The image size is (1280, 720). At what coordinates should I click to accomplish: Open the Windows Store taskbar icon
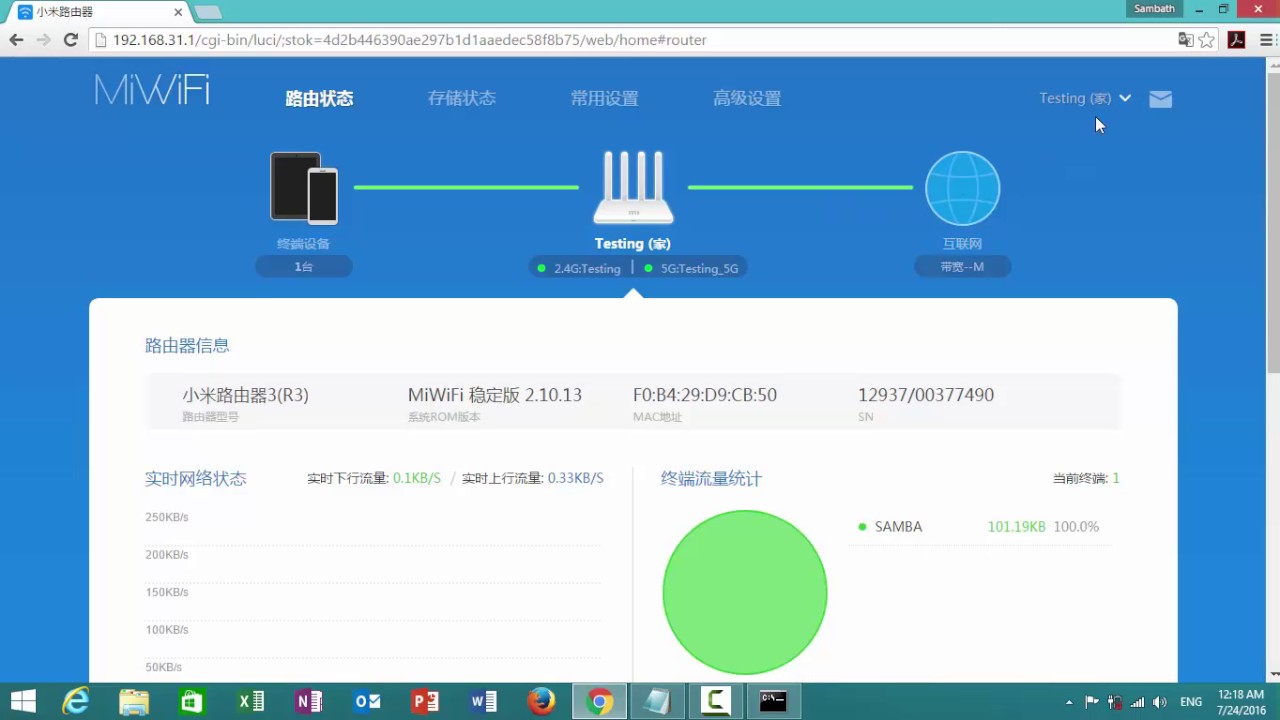pyautogui.click(x=191, y=701)
